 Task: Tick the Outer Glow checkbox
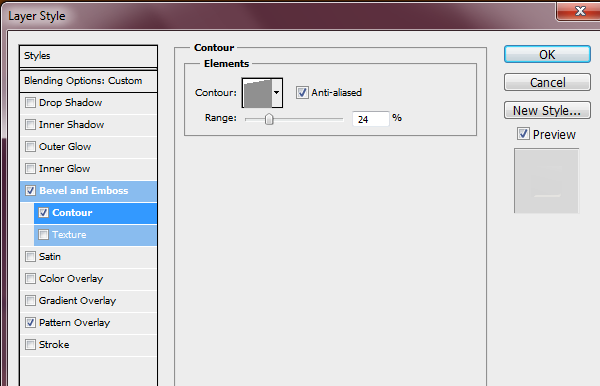tap(30, 147)
